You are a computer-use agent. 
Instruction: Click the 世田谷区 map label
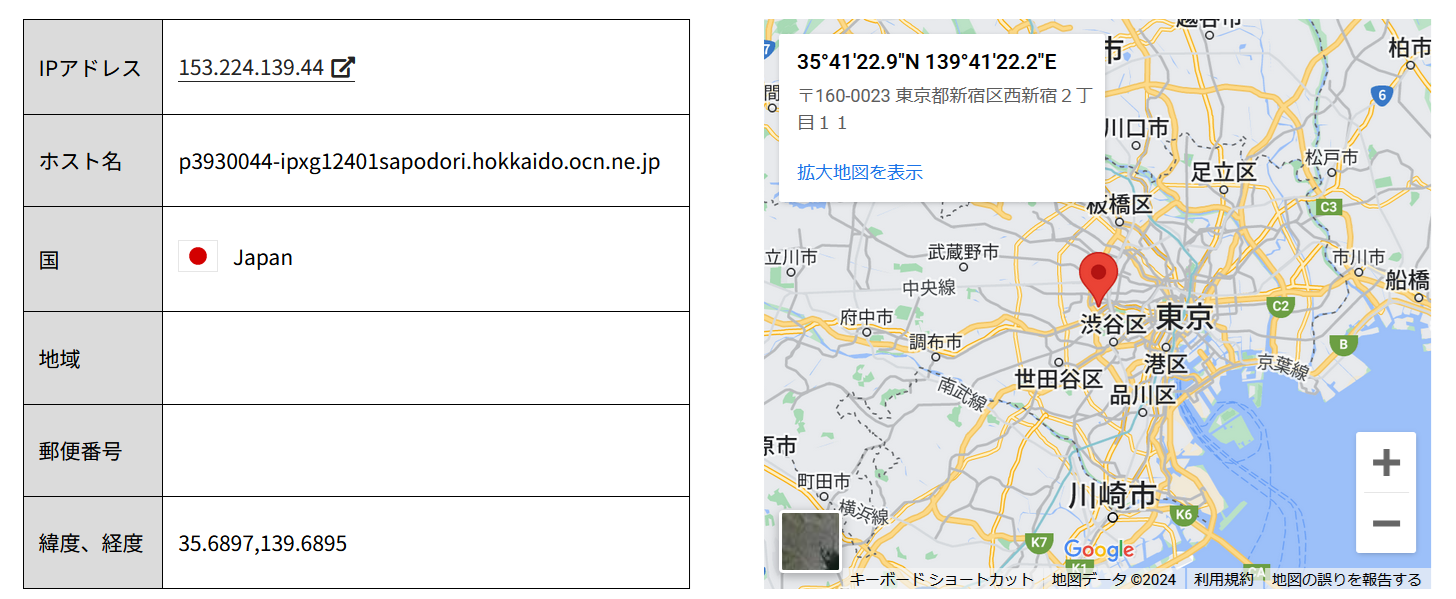coord(1059,379)
